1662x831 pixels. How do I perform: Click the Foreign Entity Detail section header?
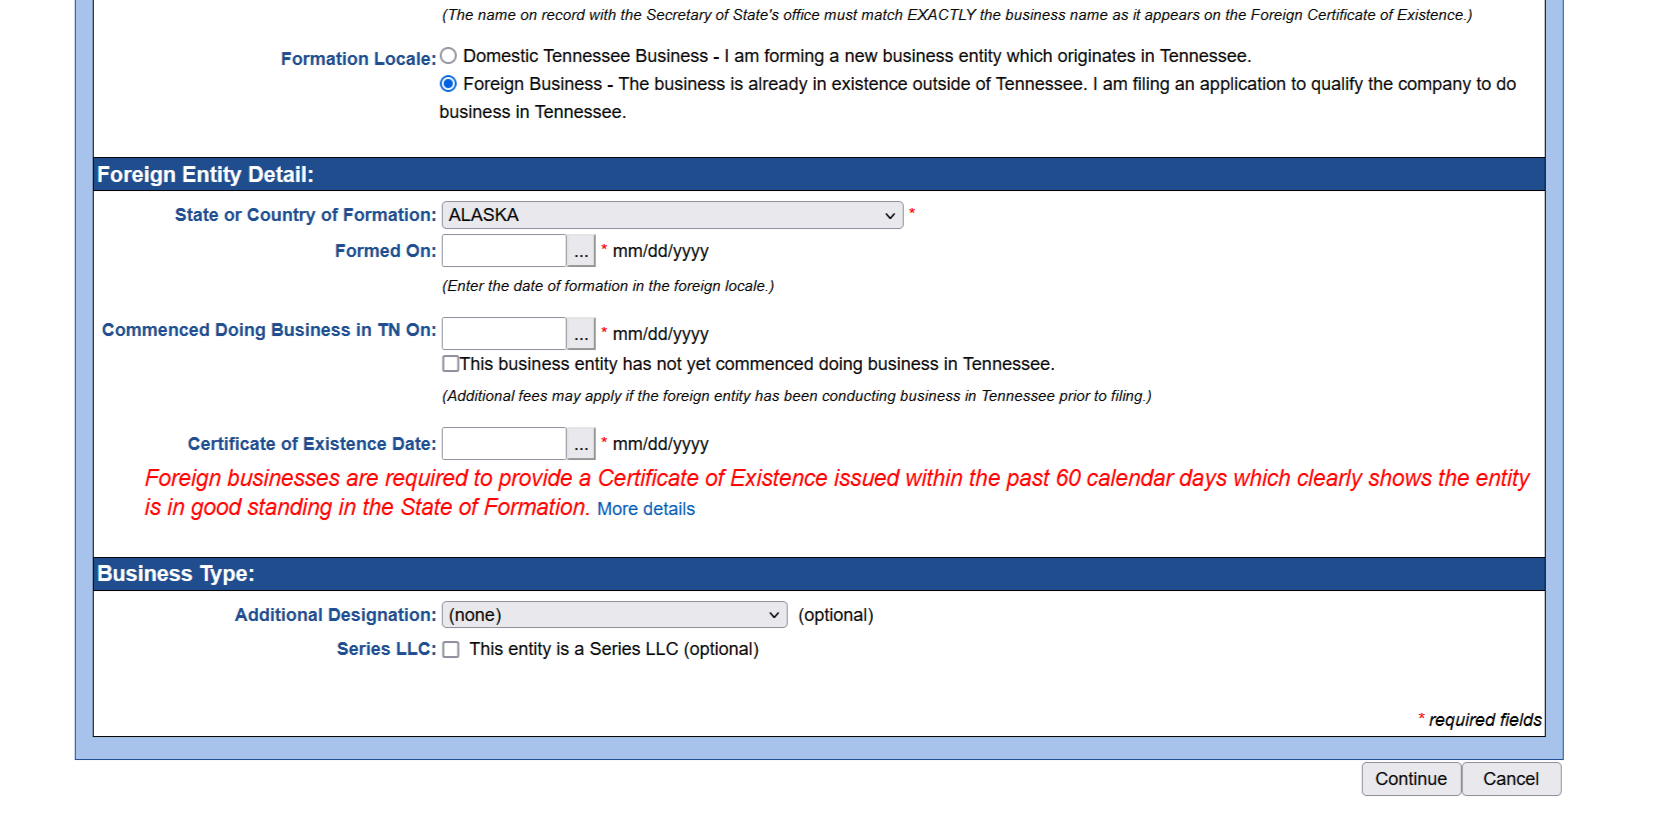205,175
